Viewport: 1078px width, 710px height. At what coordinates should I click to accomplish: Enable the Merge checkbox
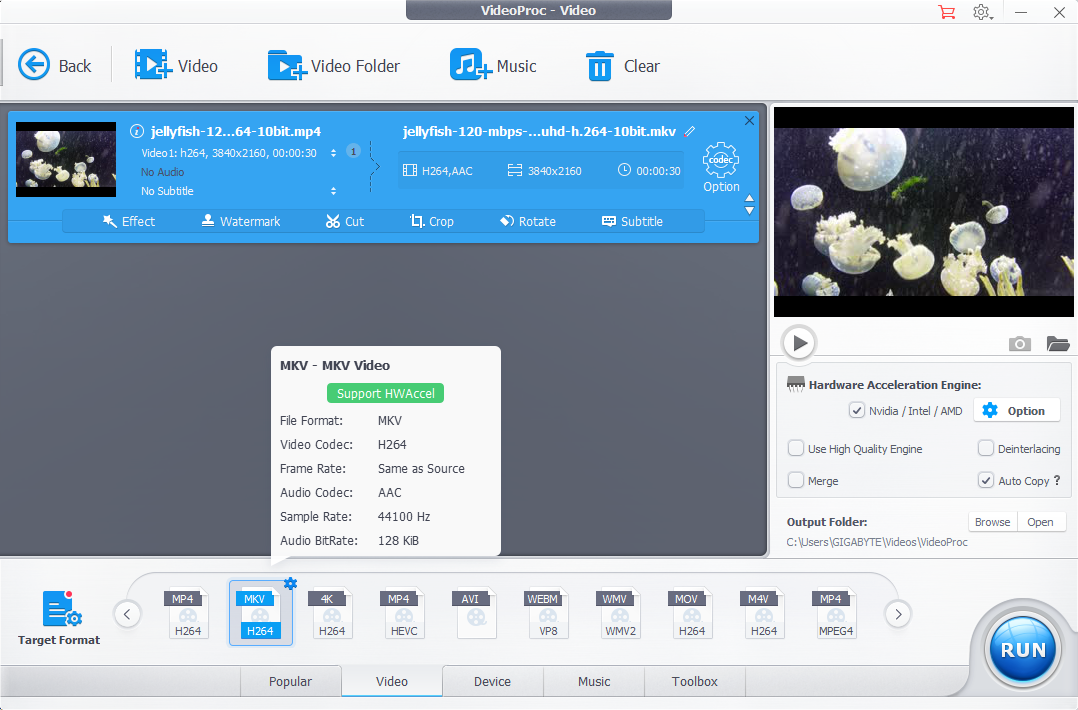click(795, 480)
